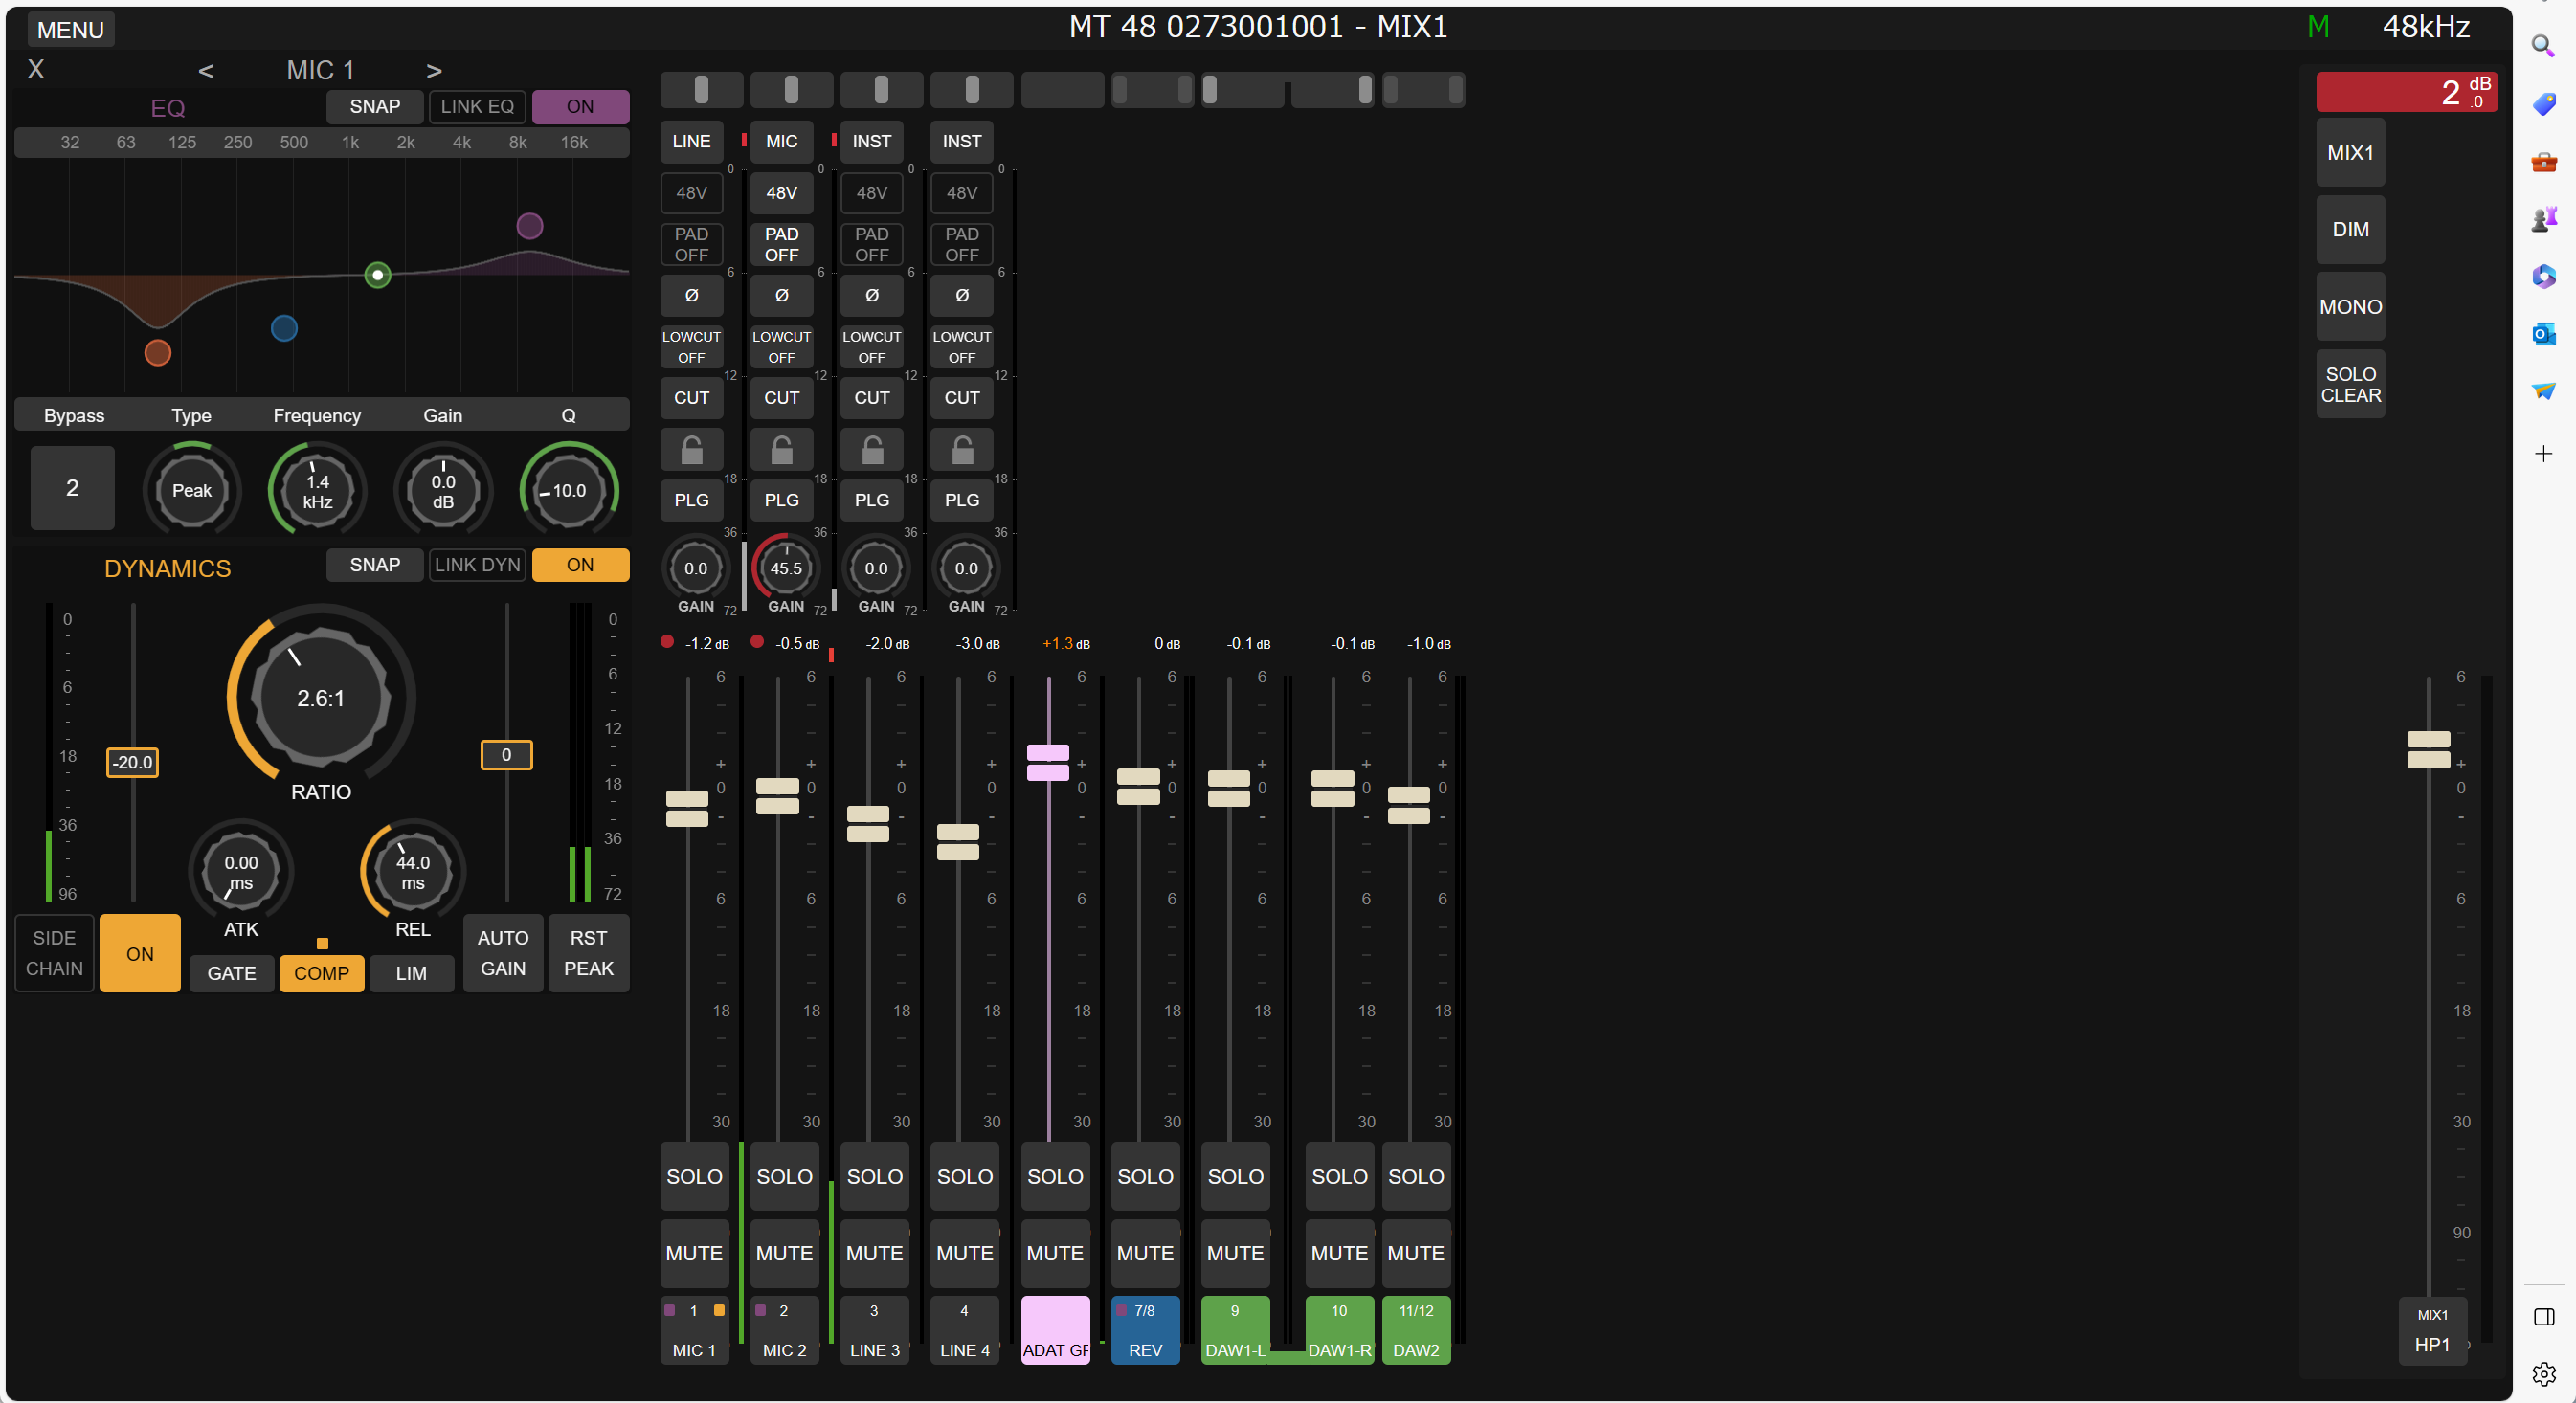Image resolution: width=2576 pixels, height=1403 pixels.
Task: Turn off the DYNAMICS ON toggle
Action: (580, 564)
